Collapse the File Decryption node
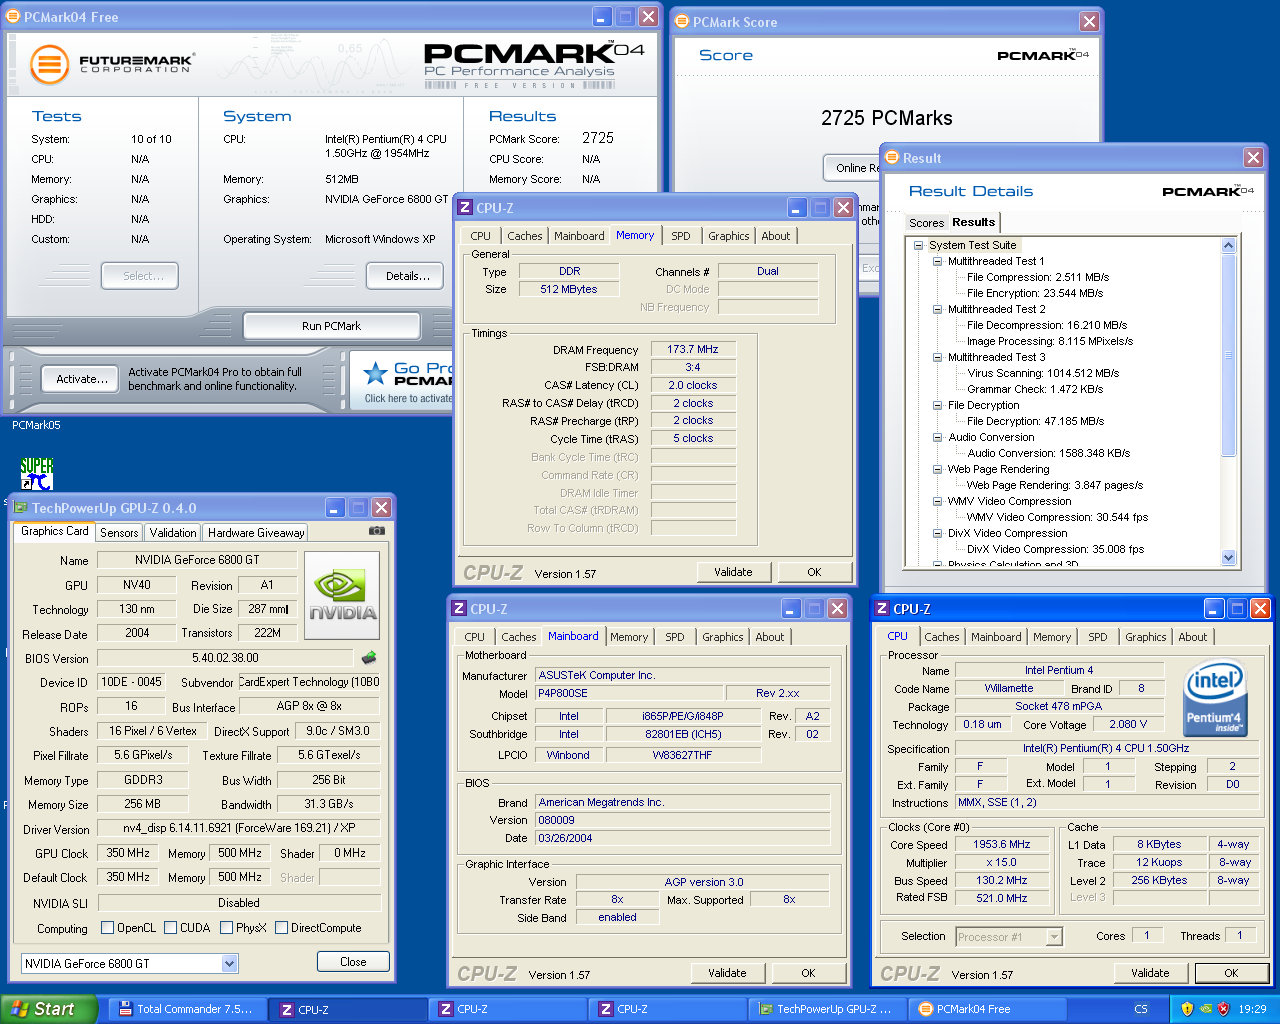The width and height of the screenshot is (1280, 1024). [x=937, y=405]
